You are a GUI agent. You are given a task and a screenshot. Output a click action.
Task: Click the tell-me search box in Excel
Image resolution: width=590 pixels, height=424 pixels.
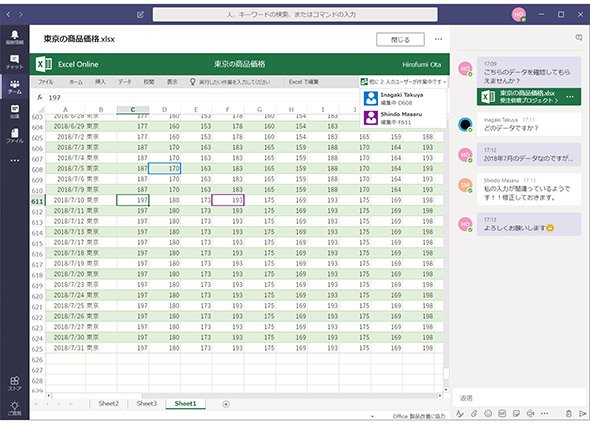coord(230,82)
